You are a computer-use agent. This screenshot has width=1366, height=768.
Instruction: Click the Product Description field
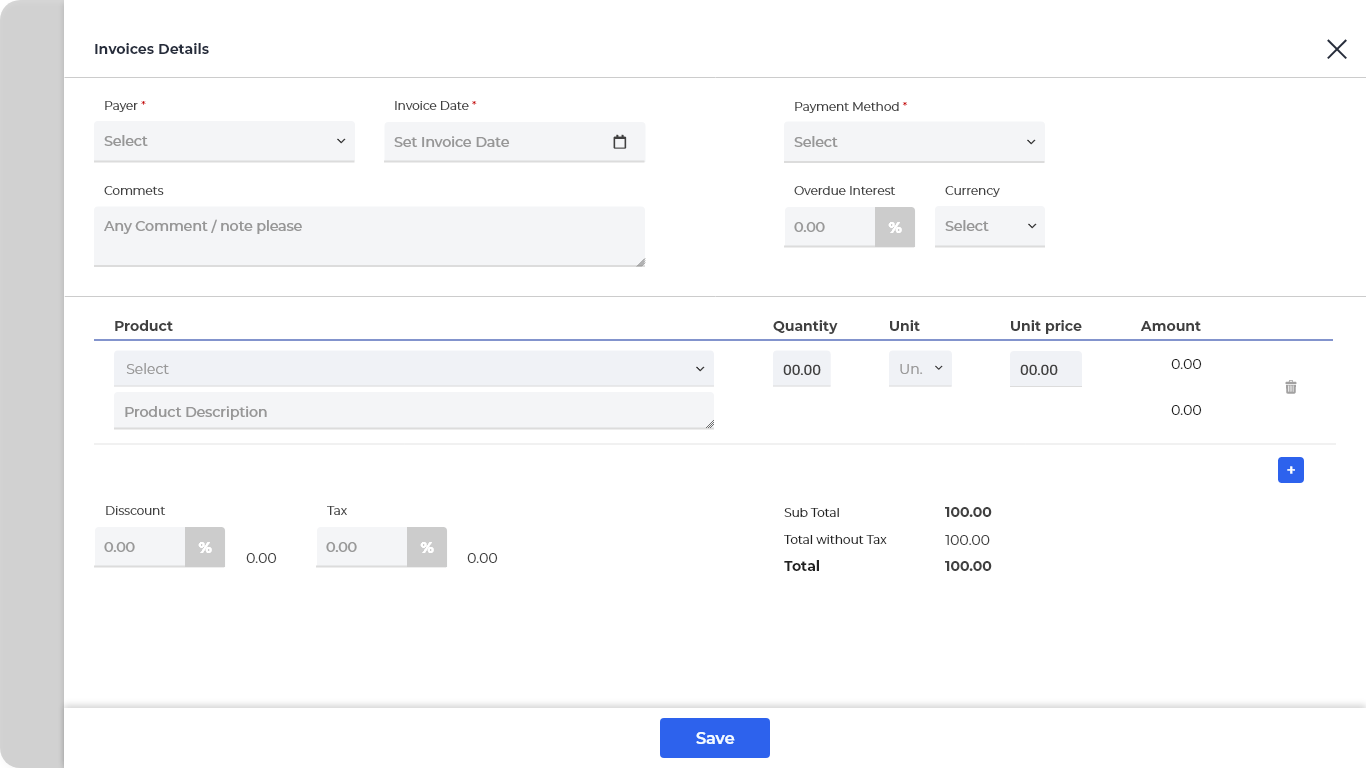pos(413,411)
